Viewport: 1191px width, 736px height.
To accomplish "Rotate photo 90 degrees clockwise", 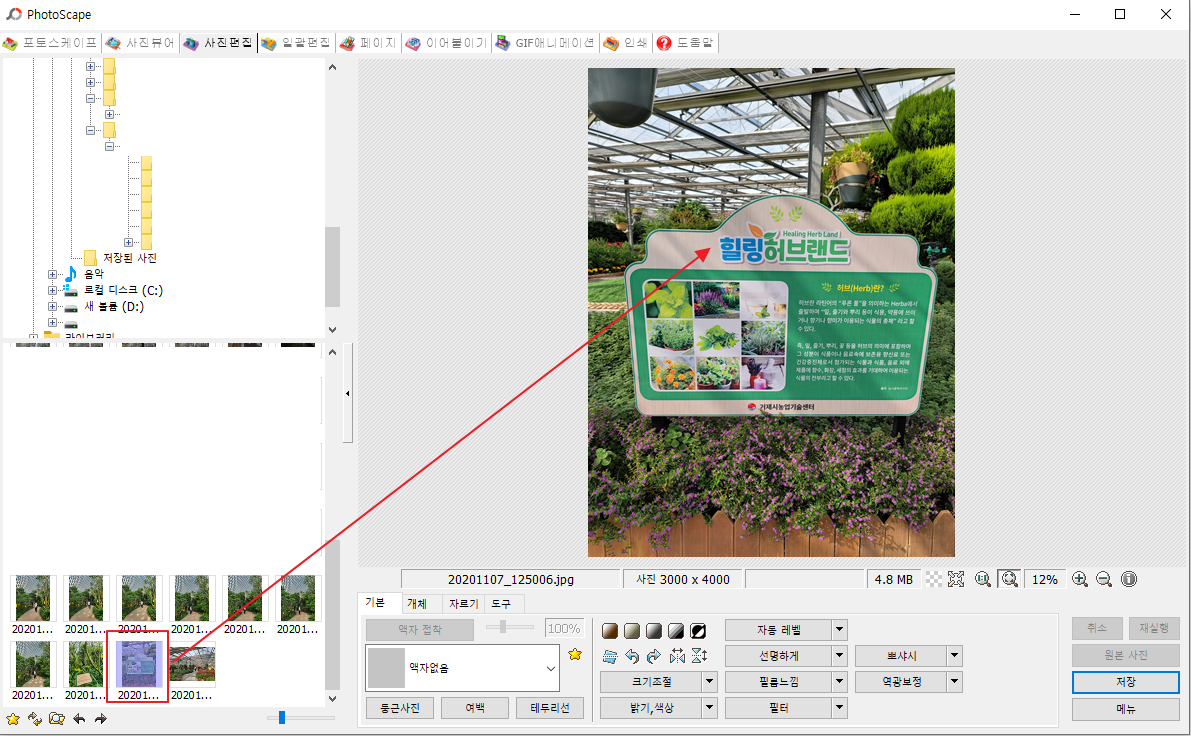I will [x=654, y=656].
